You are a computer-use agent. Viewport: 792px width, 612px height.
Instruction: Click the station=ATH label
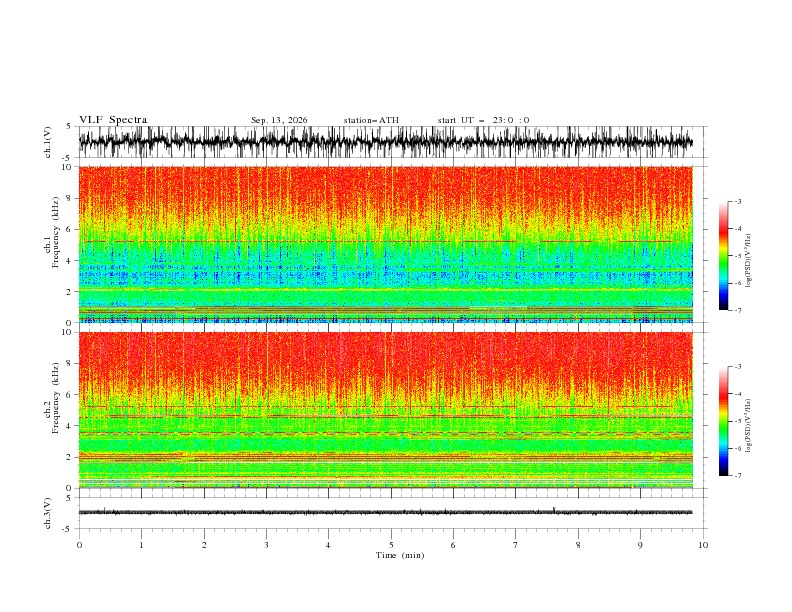[x=371, y=120]
